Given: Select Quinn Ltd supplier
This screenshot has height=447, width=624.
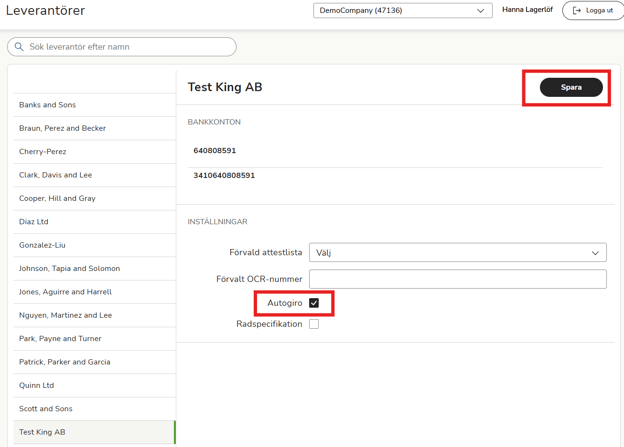Looking at the screenshot, I should 37,385.
